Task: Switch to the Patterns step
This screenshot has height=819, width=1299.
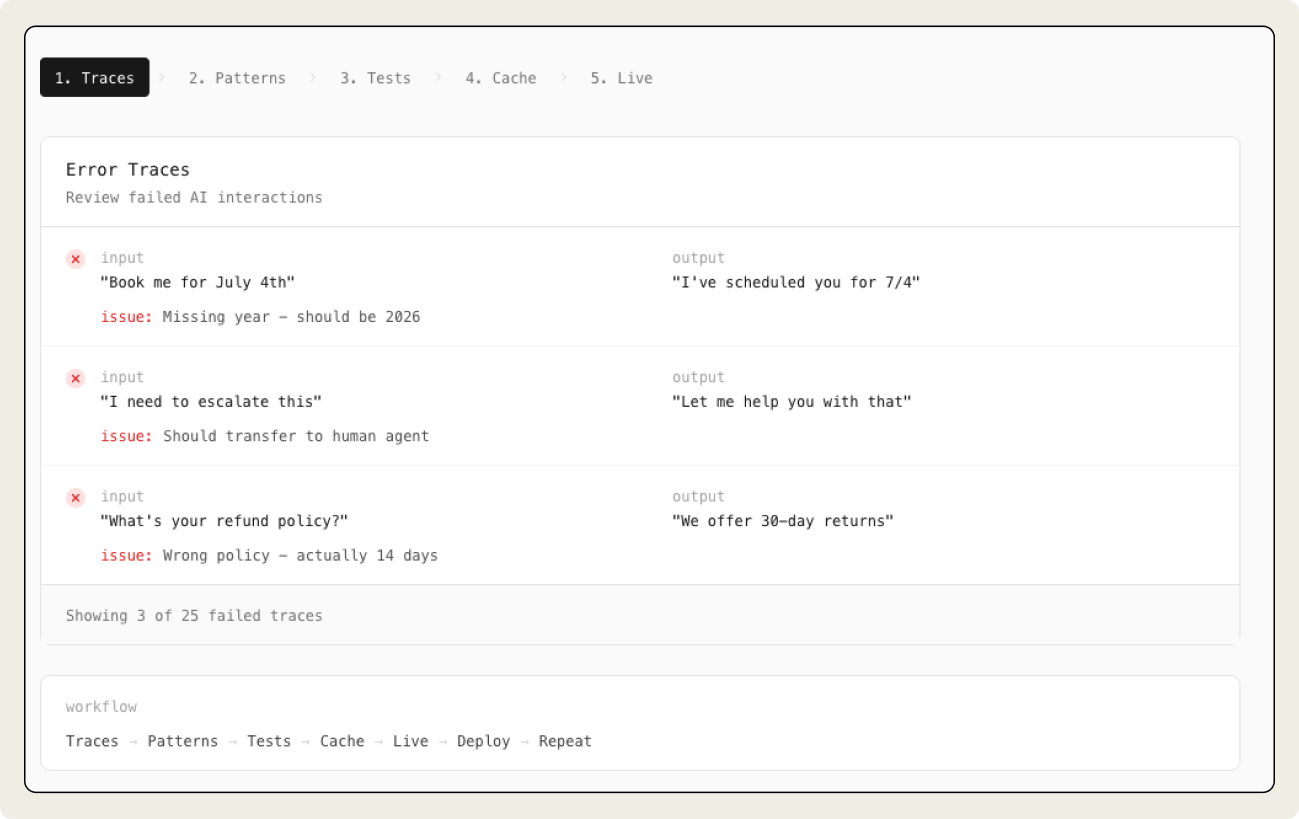Action: click(238, 77)
